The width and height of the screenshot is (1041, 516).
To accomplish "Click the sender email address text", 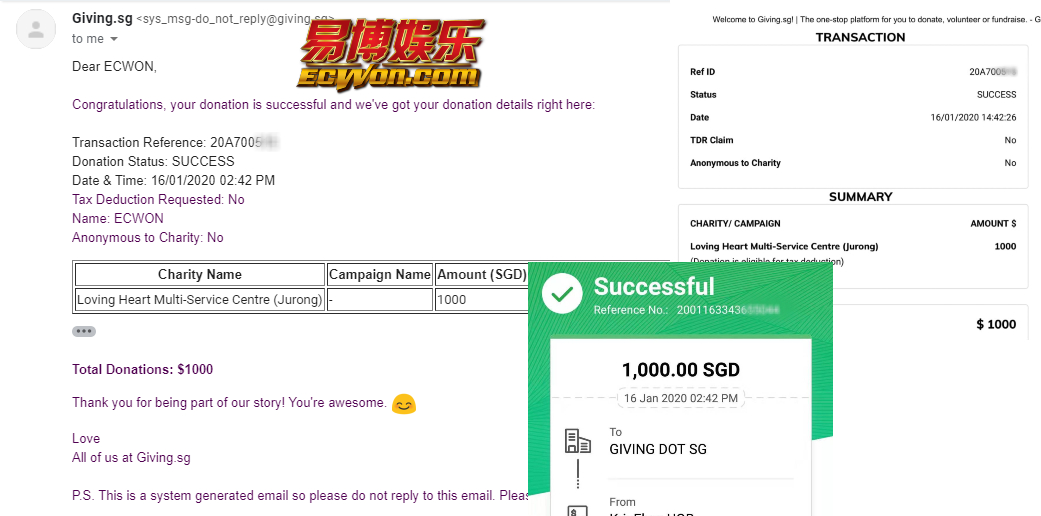I will [x=235, y=20].
